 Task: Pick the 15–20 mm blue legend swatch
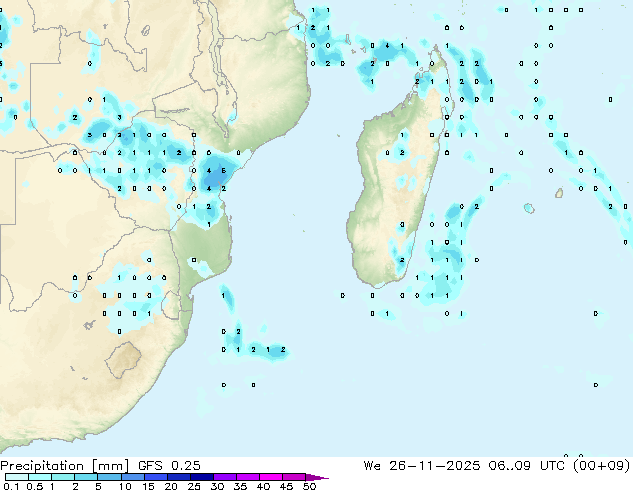(156, 477)
